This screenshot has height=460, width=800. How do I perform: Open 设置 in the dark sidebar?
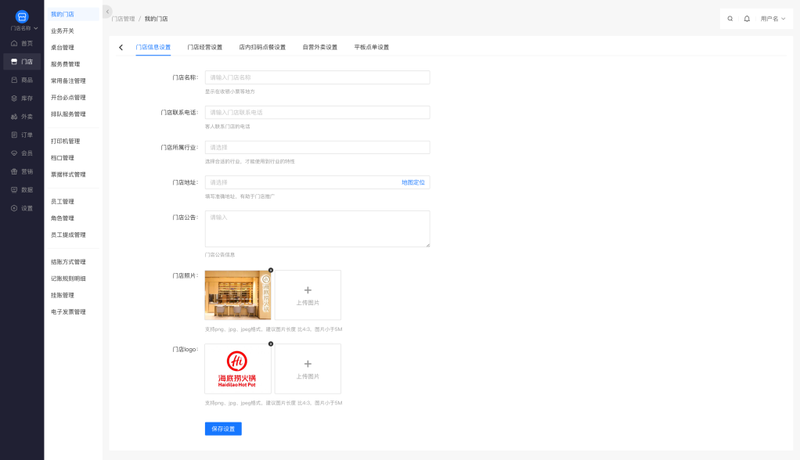coord(22,208)
